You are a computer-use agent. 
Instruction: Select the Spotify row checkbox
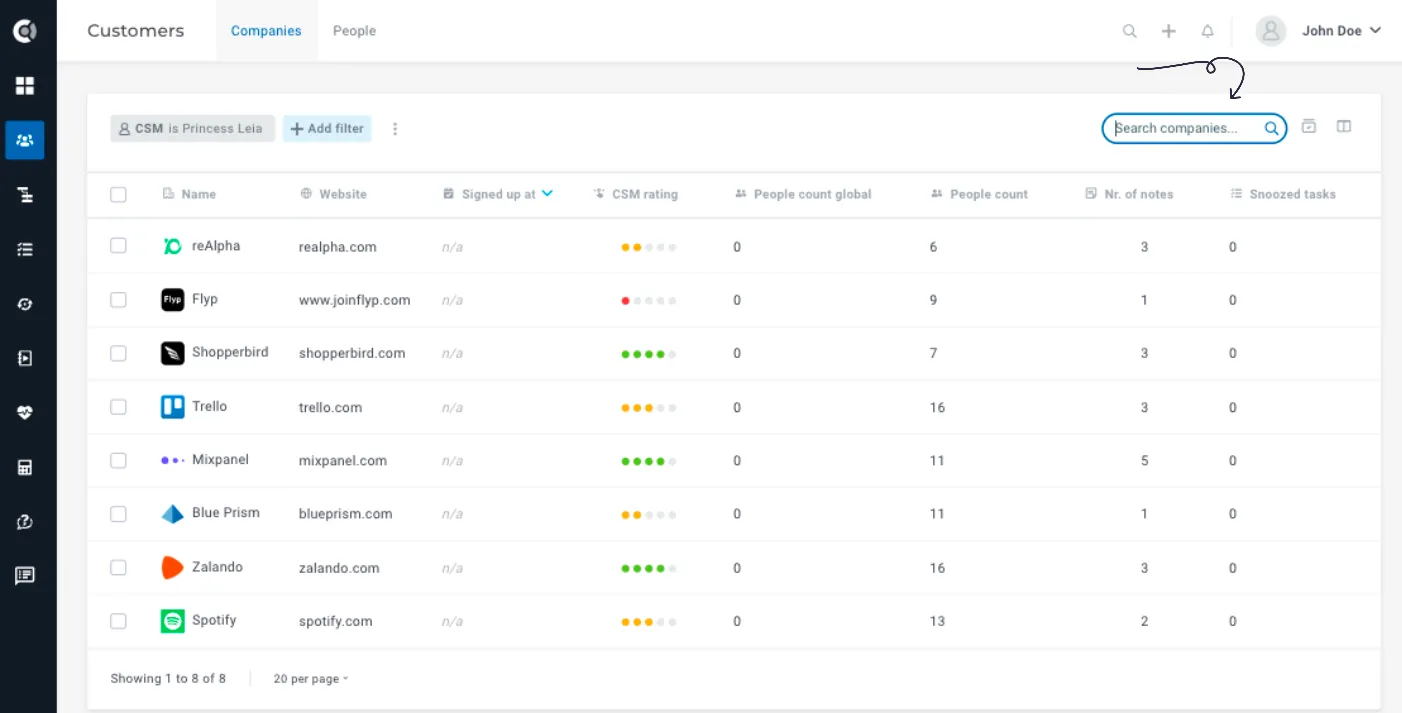[118, 621]
